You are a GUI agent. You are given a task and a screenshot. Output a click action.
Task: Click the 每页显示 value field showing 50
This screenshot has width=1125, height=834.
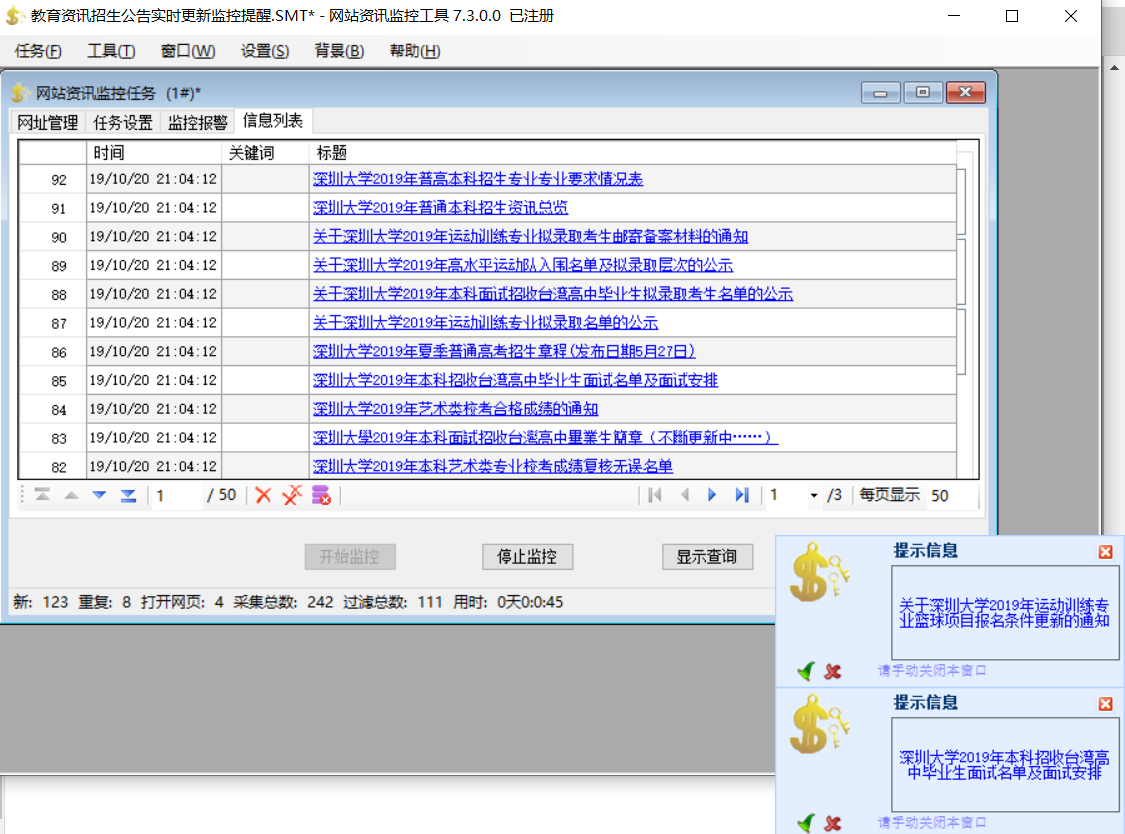(951, 495)
